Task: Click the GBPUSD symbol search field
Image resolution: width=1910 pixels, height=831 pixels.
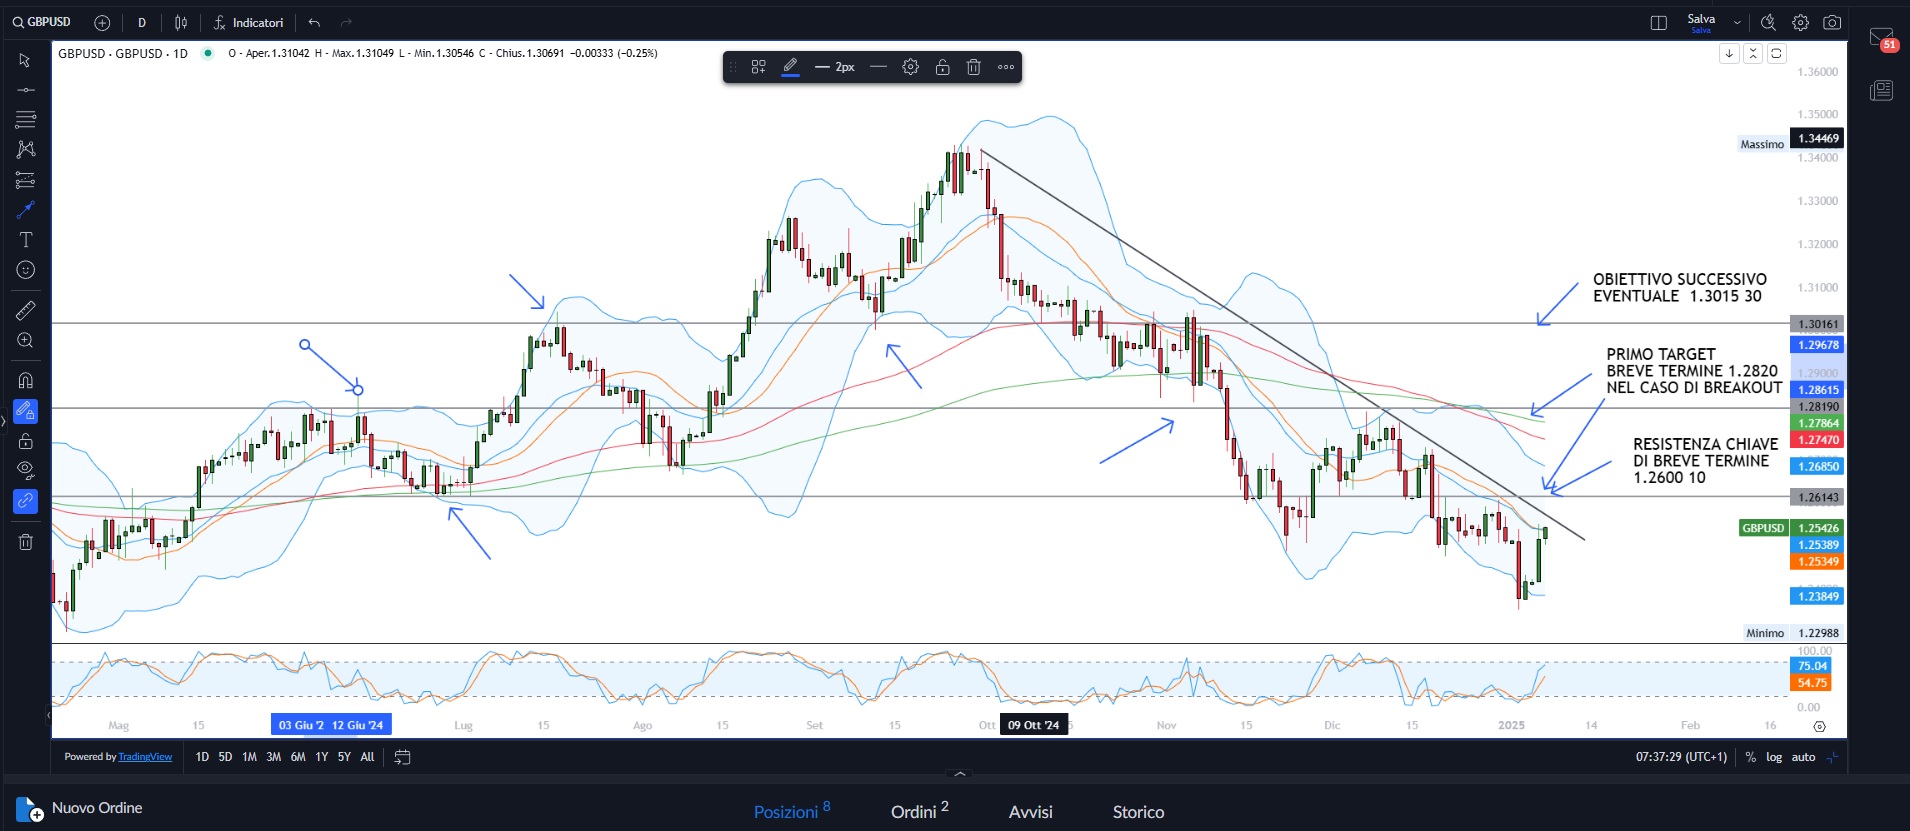Action: pyautogui.click(x=42, y=22)
